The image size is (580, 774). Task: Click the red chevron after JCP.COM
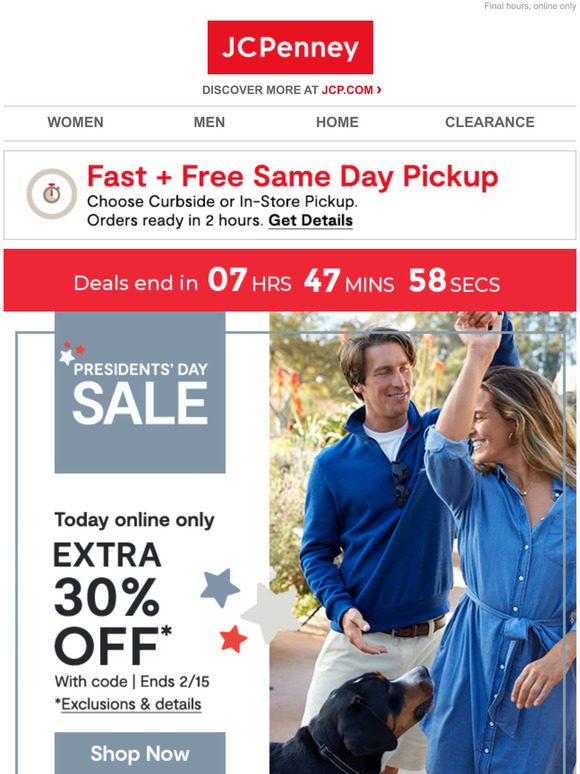click(x=379, y=89)
